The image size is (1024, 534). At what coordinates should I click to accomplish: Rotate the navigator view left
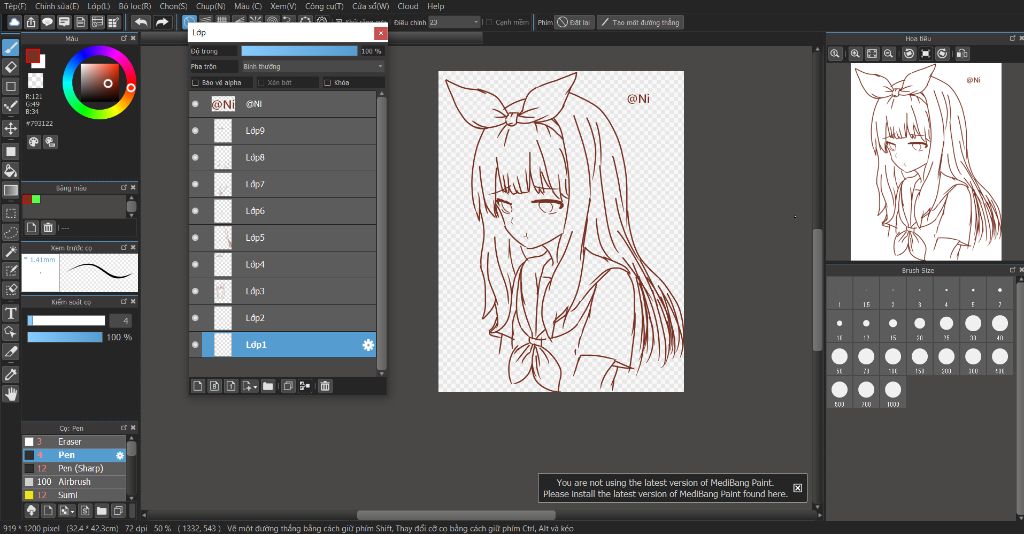coord(908,54)
